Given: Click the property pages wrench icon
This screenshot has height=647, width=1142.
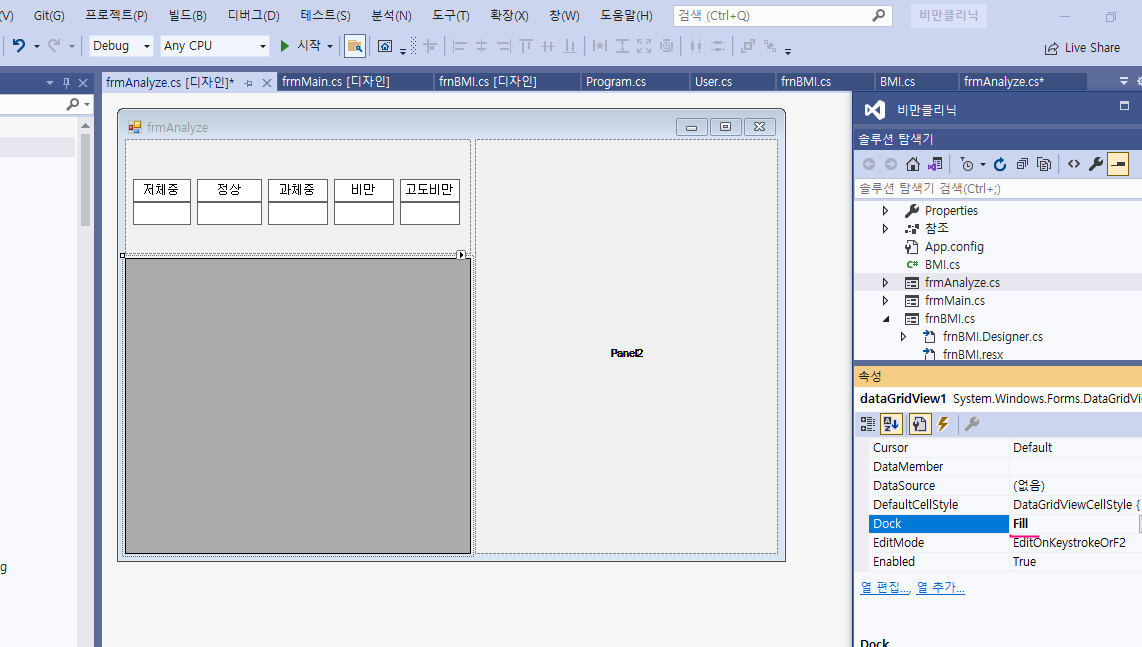Looking at the screenshot, I should [972, 424].
